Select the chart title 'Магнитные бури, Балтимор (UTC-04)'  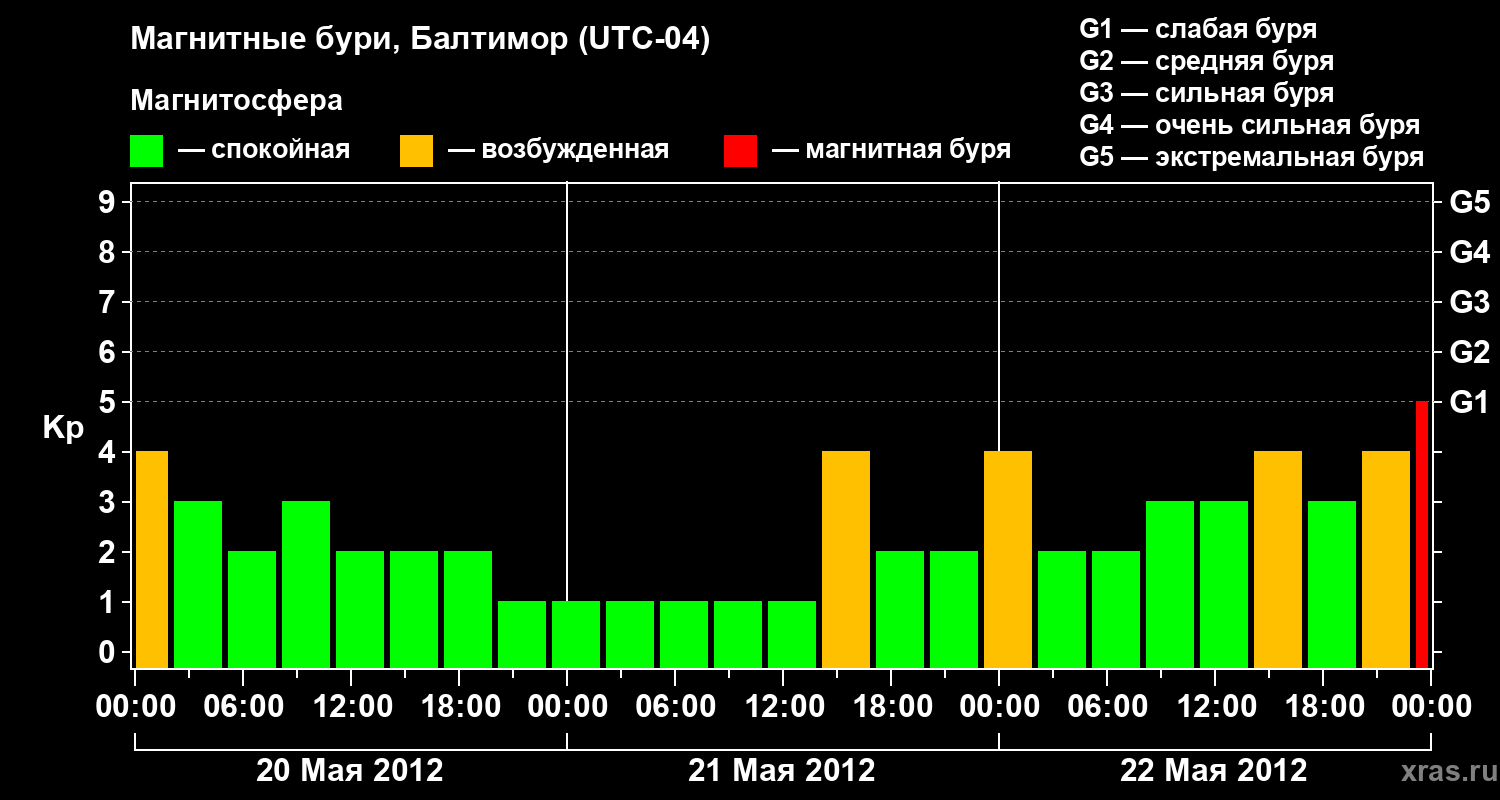click(x=420, y=40)
